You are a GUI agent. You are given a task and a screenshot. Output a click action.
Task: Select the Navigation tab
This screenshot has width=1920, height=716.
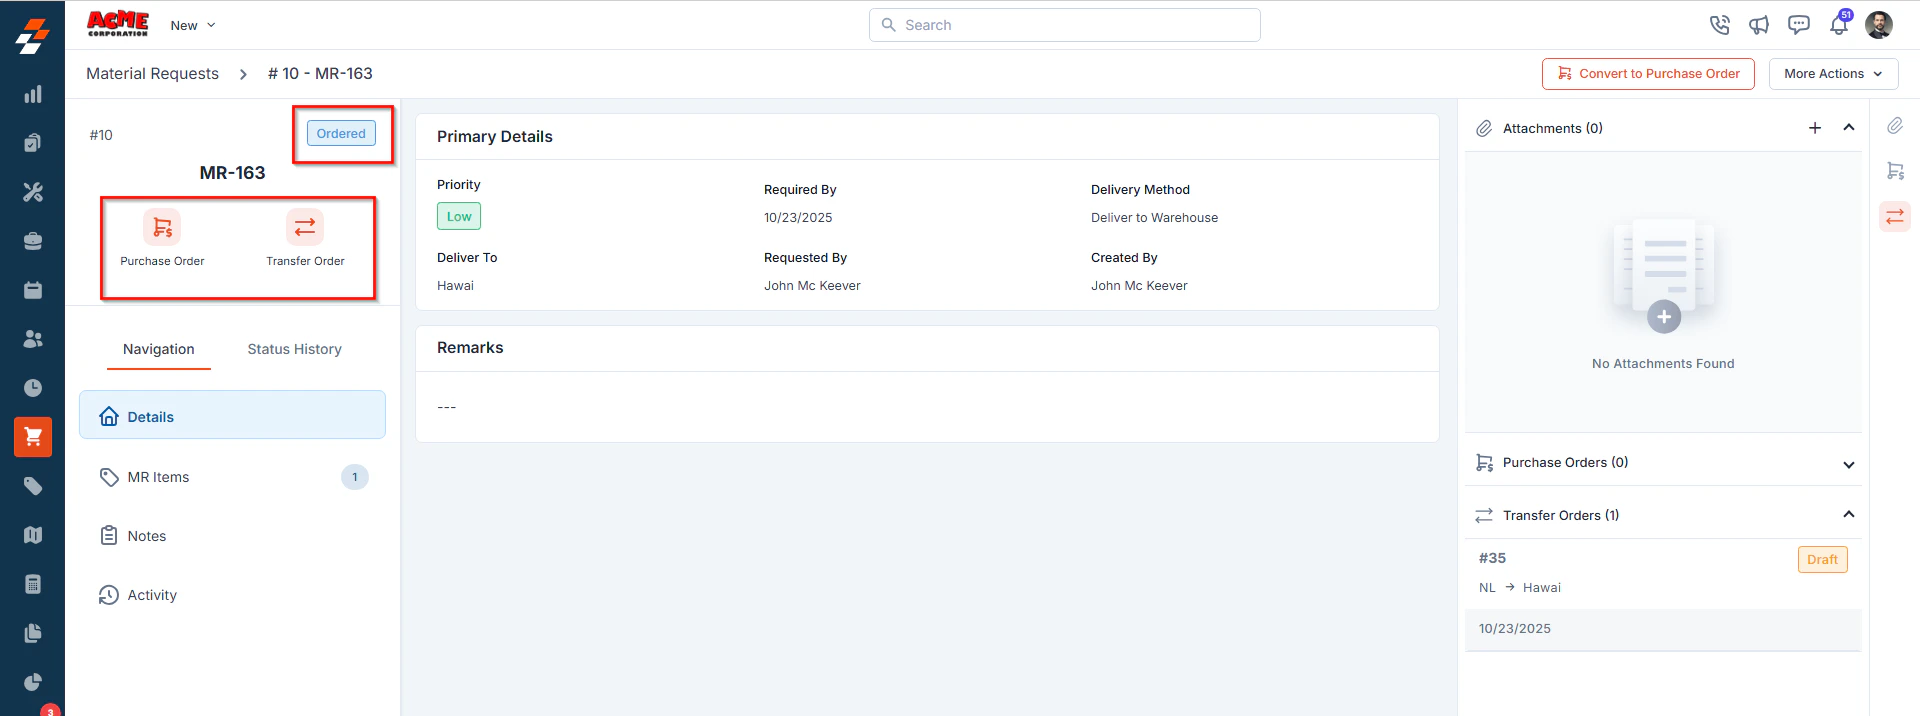(159, 349)
